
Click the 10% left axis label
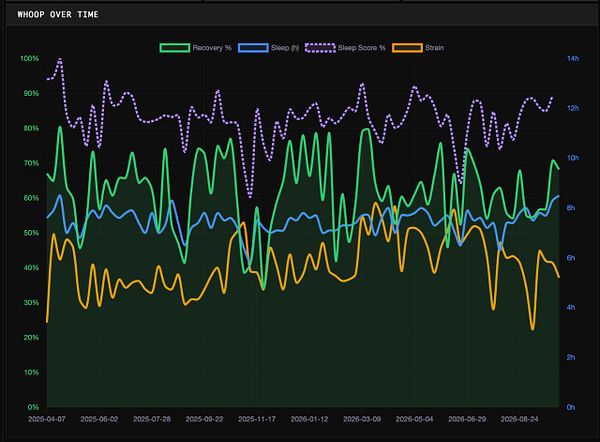31,372
